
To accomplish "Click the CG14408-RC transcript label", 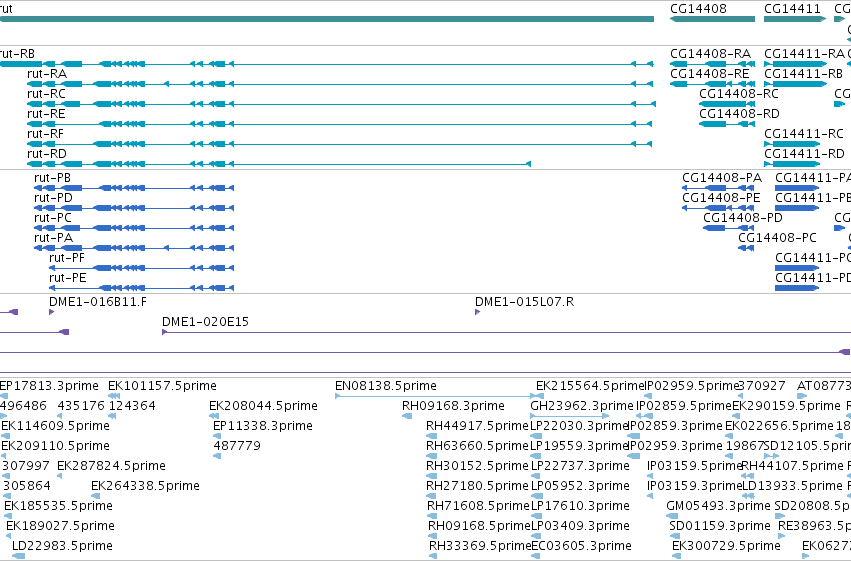I will point(739,94).
